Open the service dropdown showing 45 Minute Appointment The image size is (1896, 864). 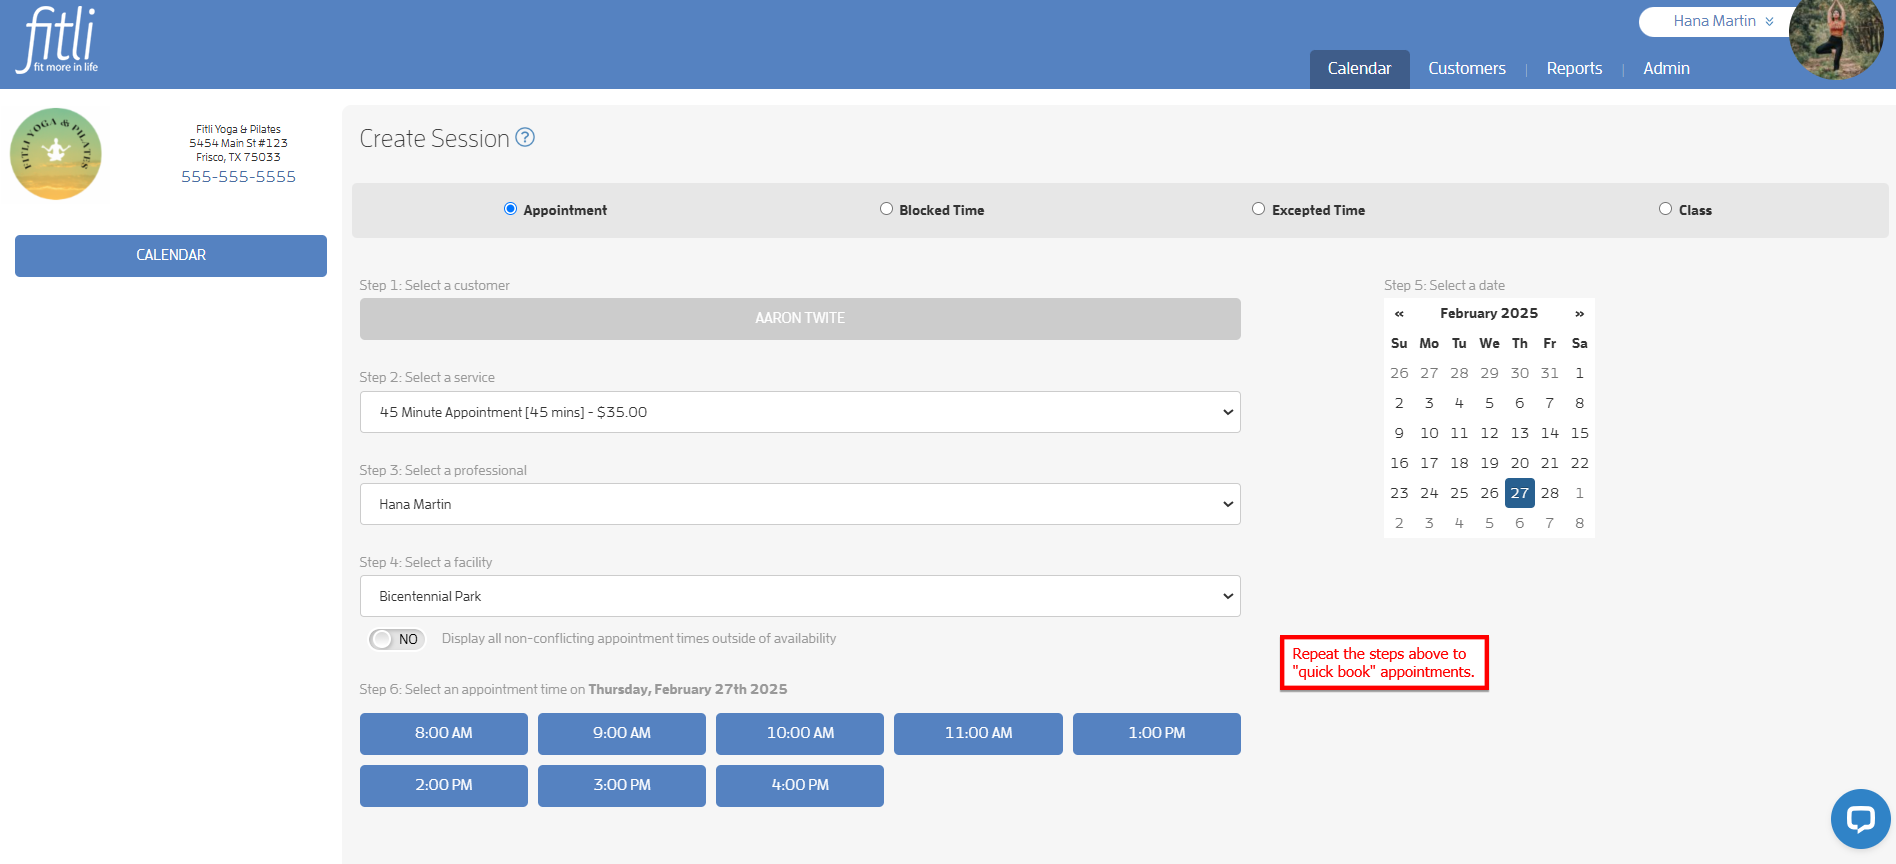tap(800, 412)
